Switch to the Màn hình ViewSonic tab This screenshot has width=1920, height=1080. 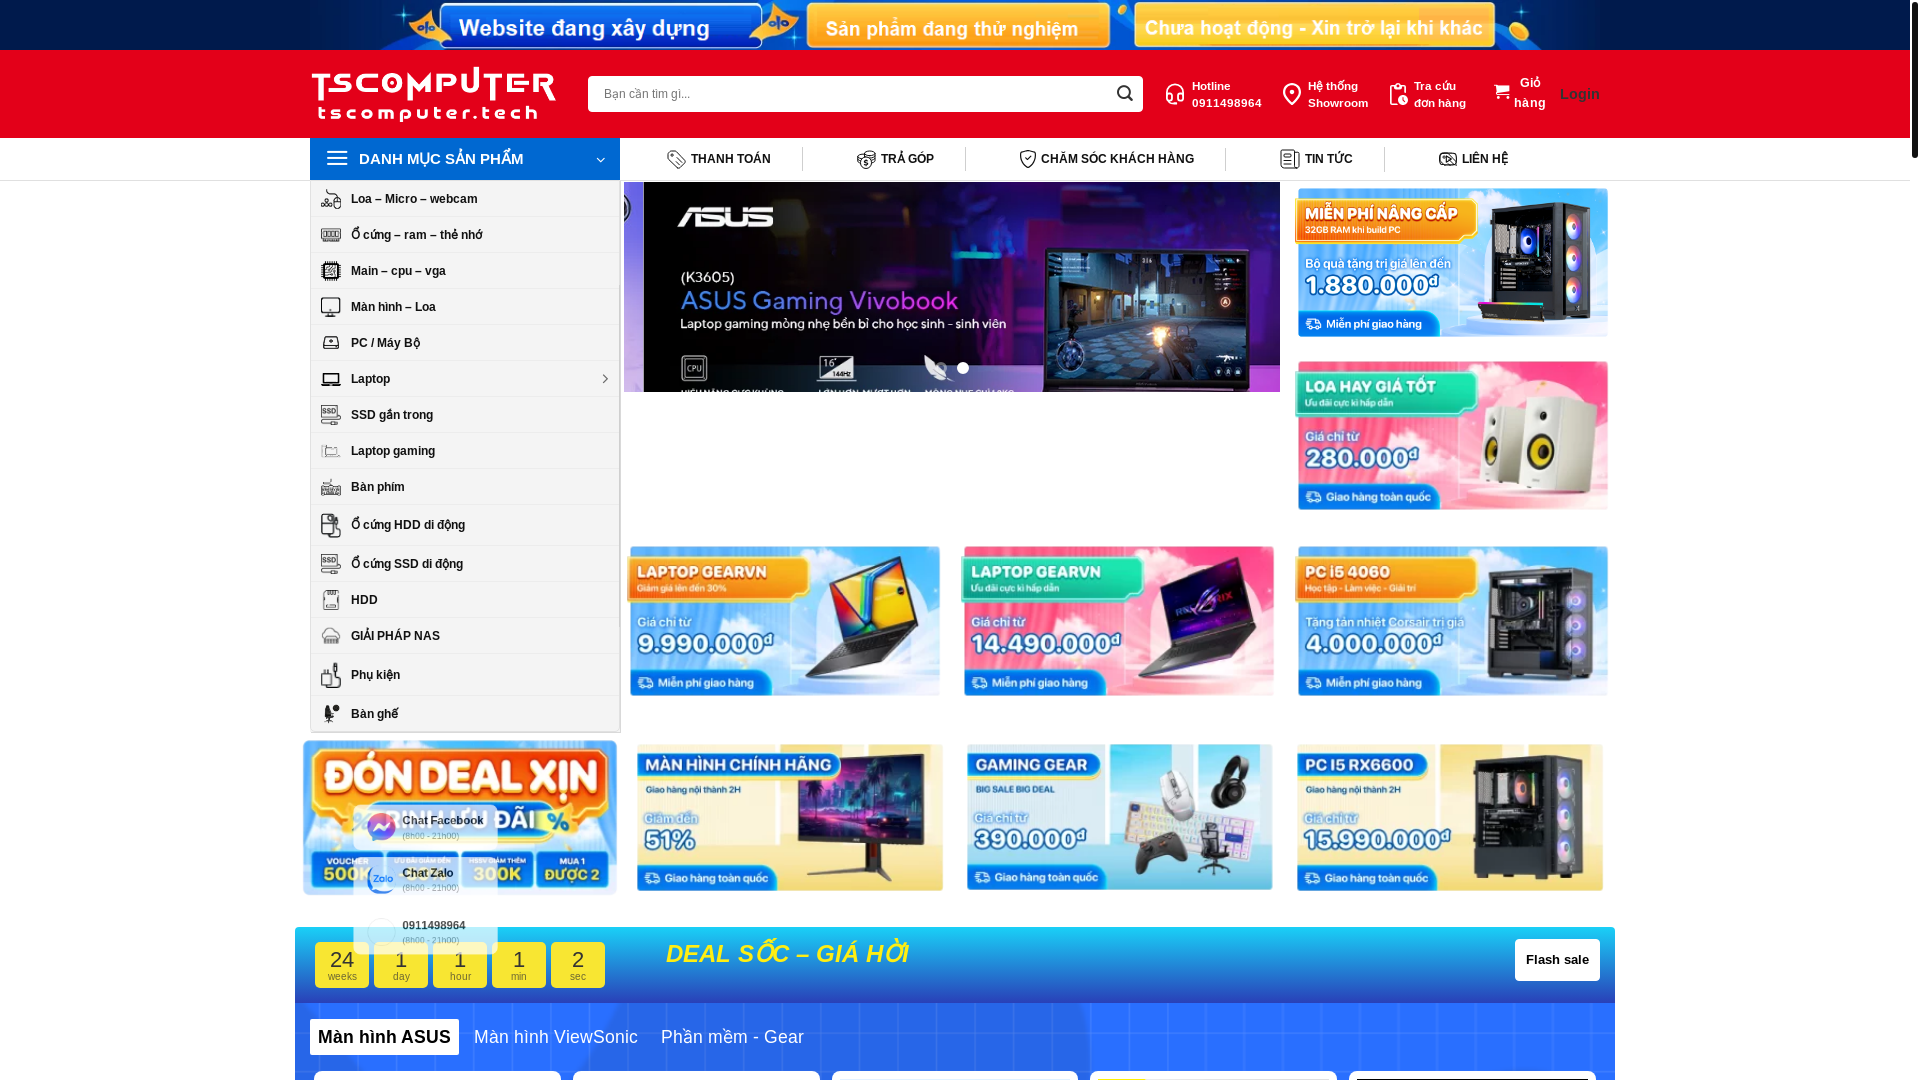[x=556, y=1037]
